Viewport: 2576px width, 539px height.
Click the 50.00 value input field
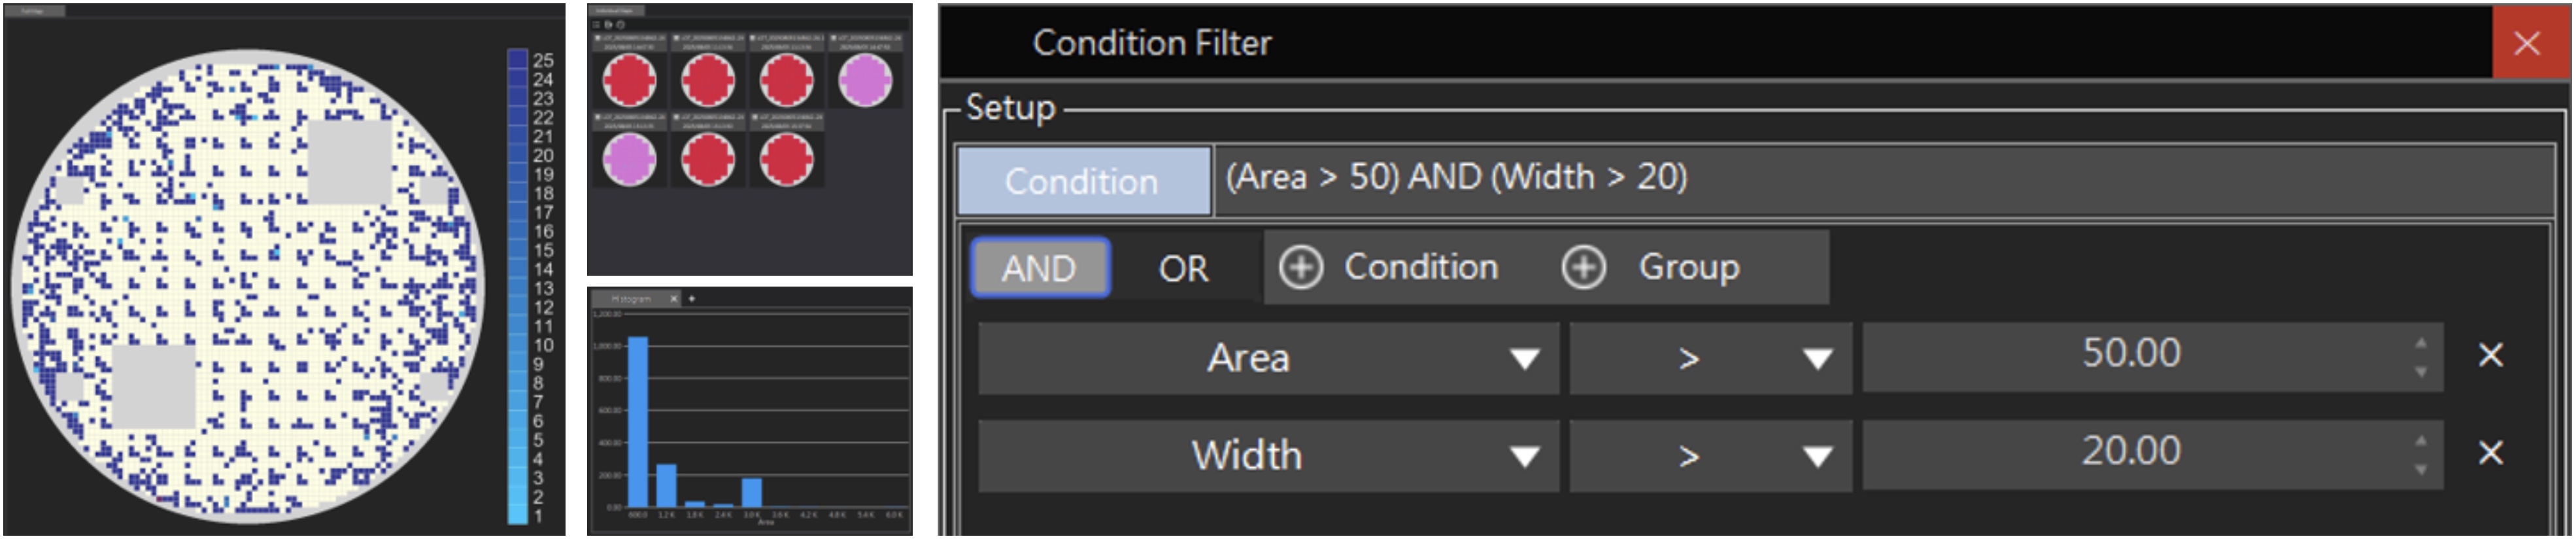click(x=2131, y=355)
